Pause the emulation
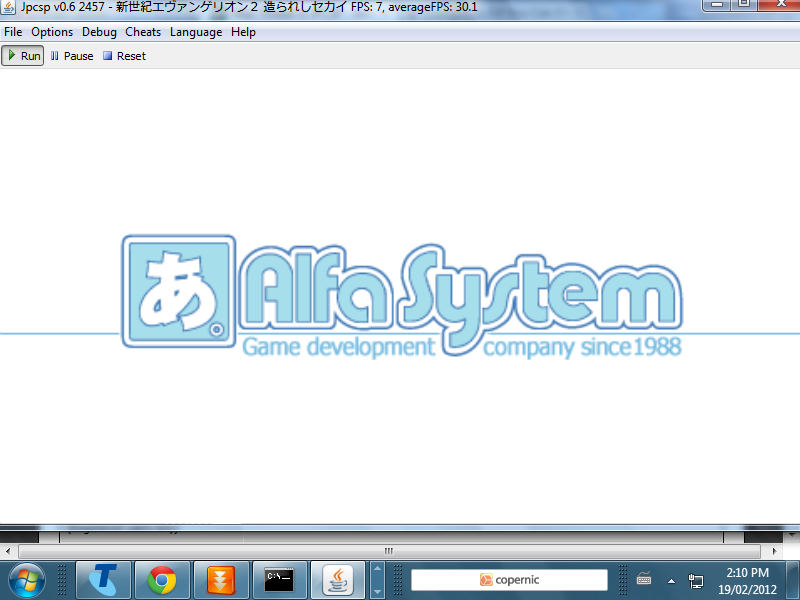Screen dimensions: 800x600 pos(72,56)
